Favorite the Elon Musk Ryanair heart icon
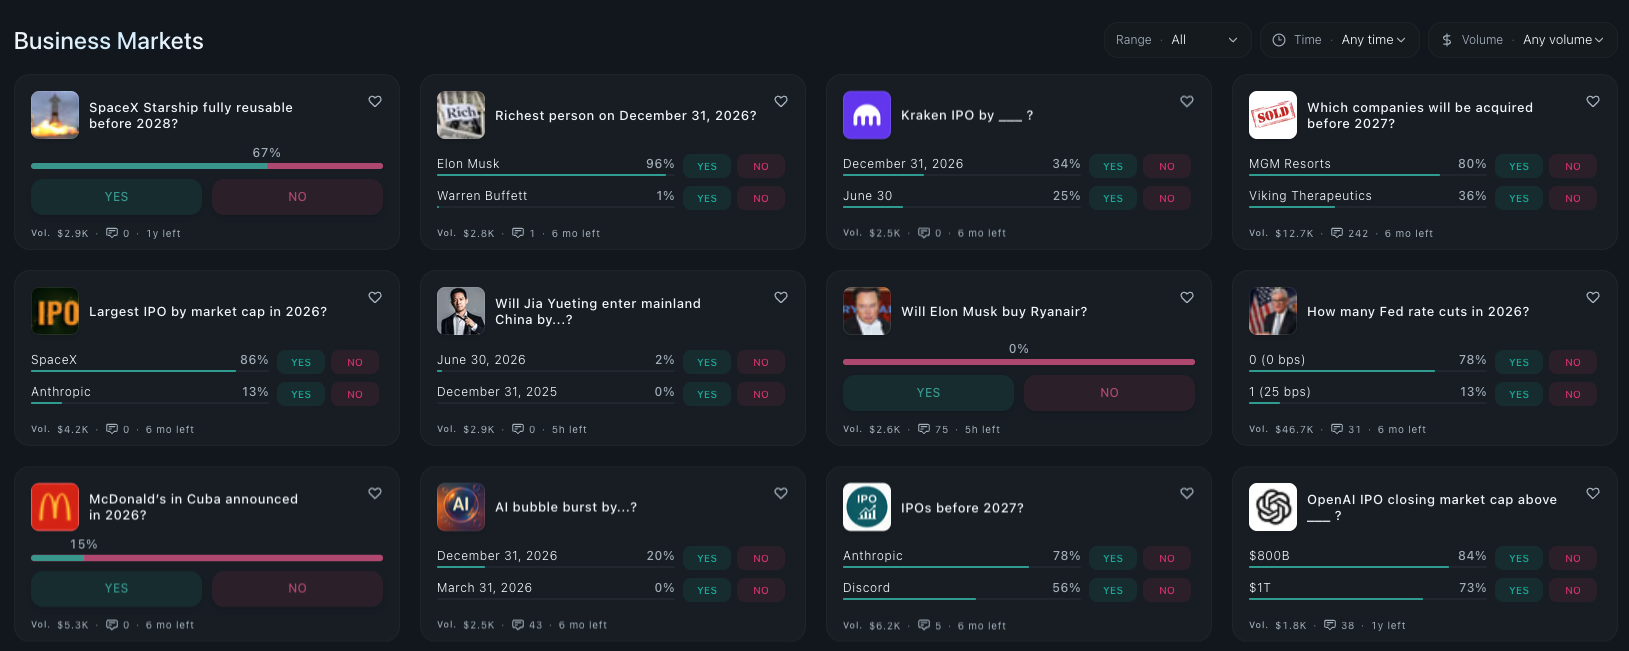 click(1187, 297)
